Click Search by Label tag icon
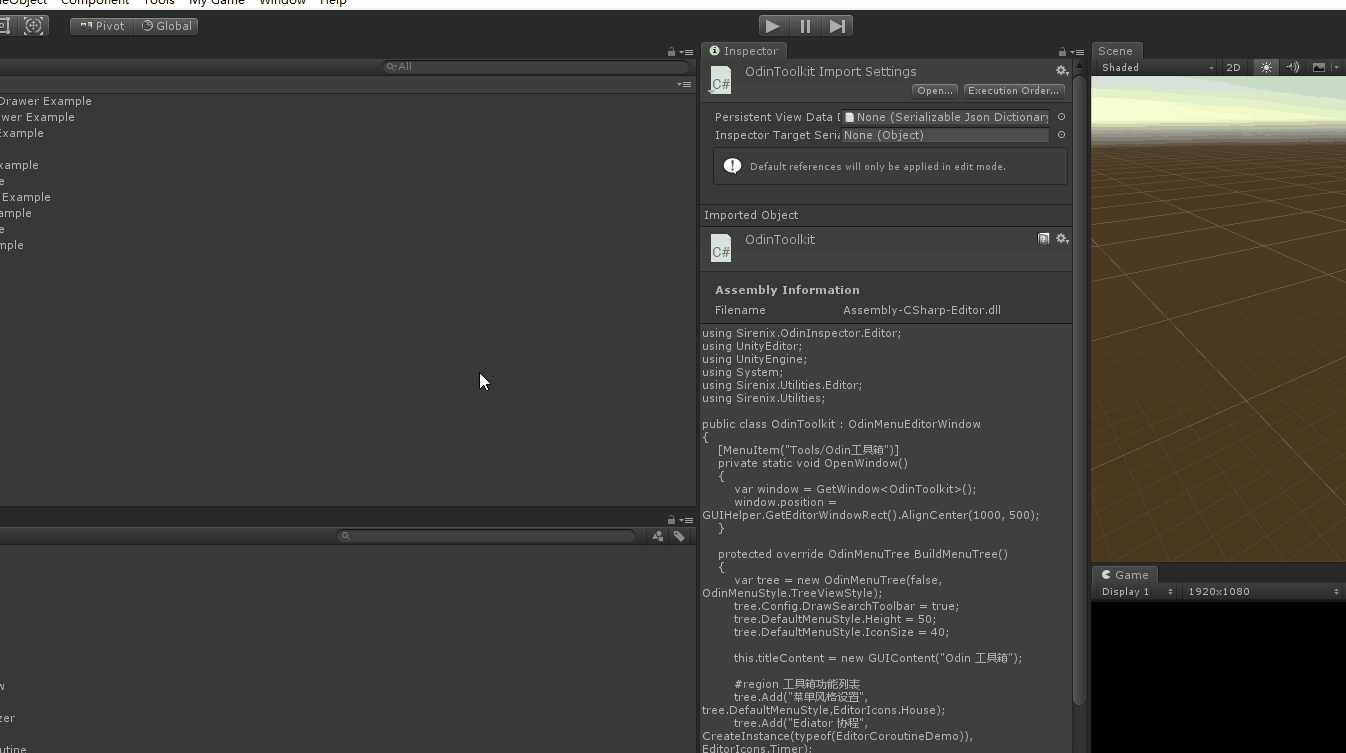This screenshot has height=753, width=1346. coord(679,536)
